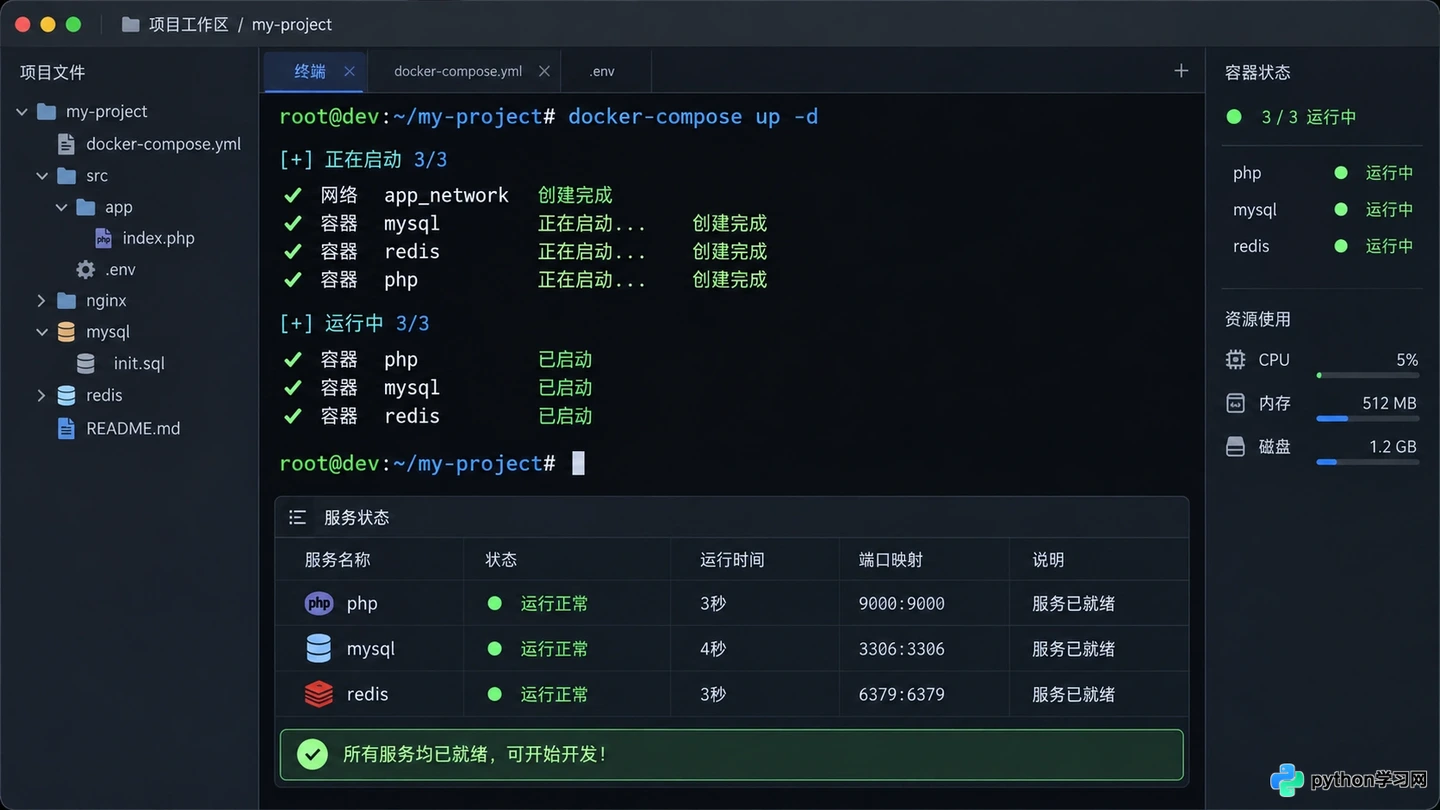Click the green status dot in php container row
This screenshot has height=810, width=1440.
pyautogui.click(x=1341, y=172)
